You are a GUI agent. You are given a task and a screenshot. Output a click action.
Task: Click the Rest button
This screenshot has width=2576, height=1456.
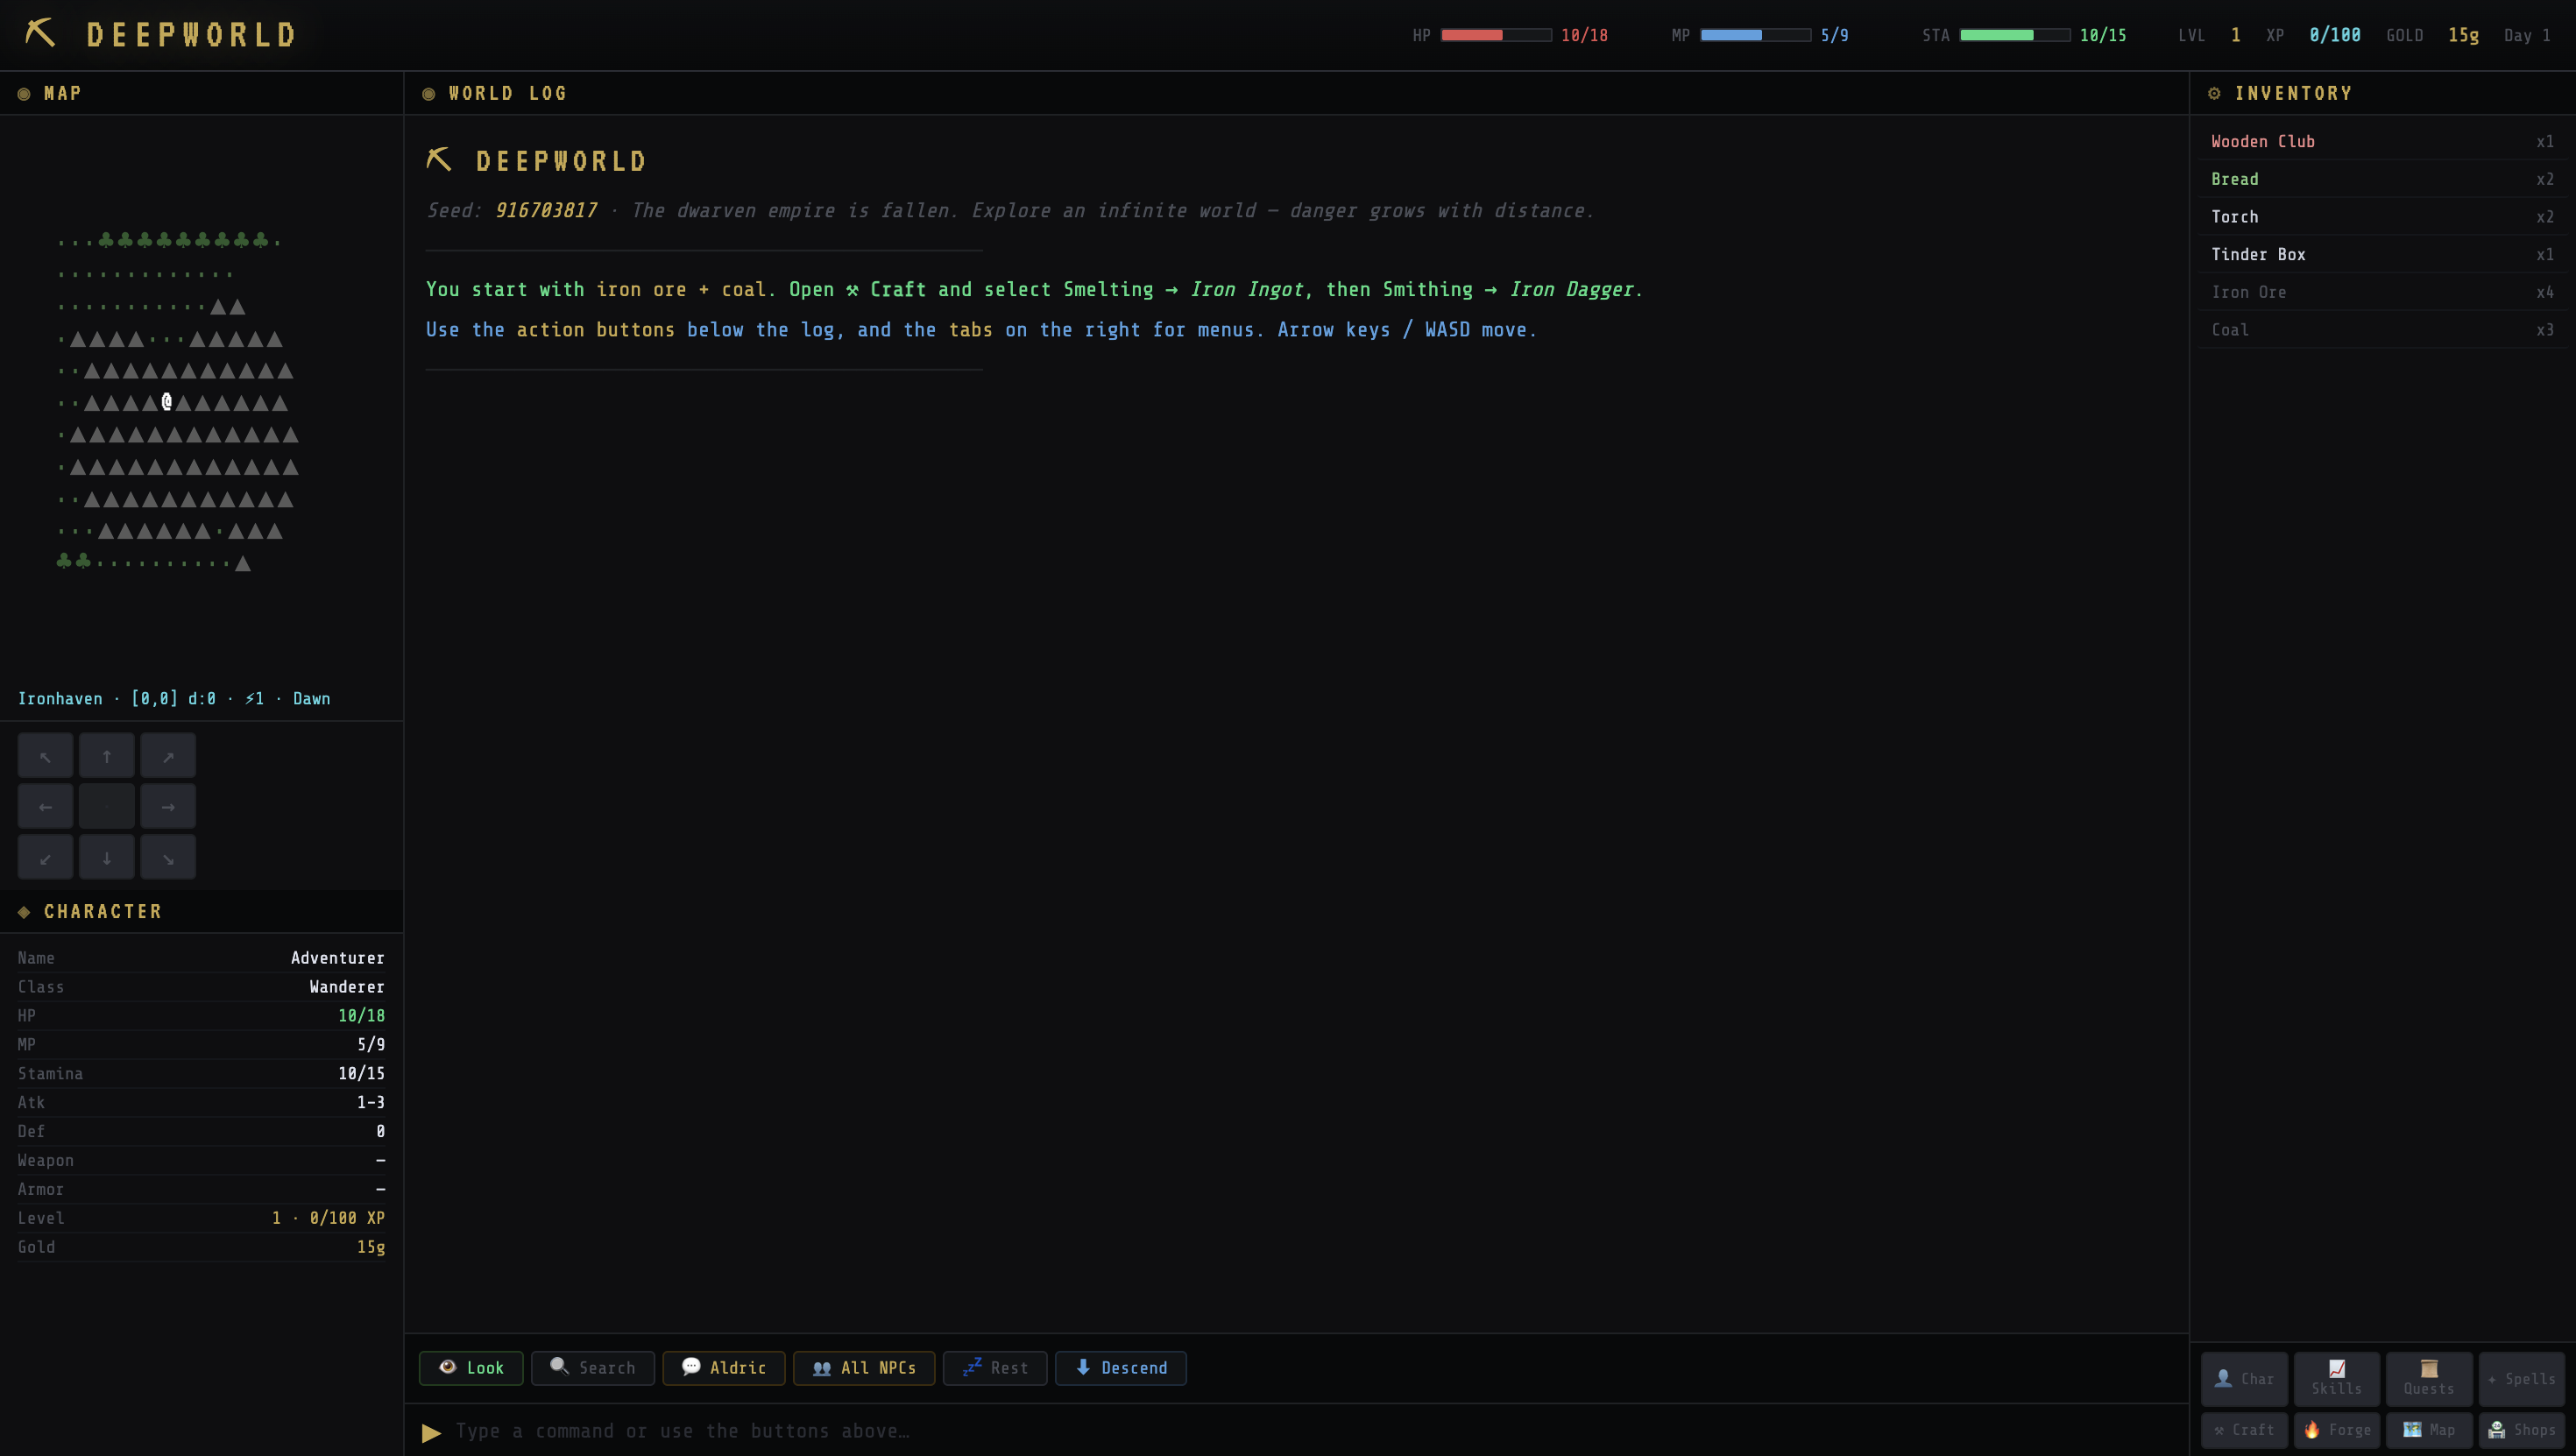click(x=994, y=1368)
